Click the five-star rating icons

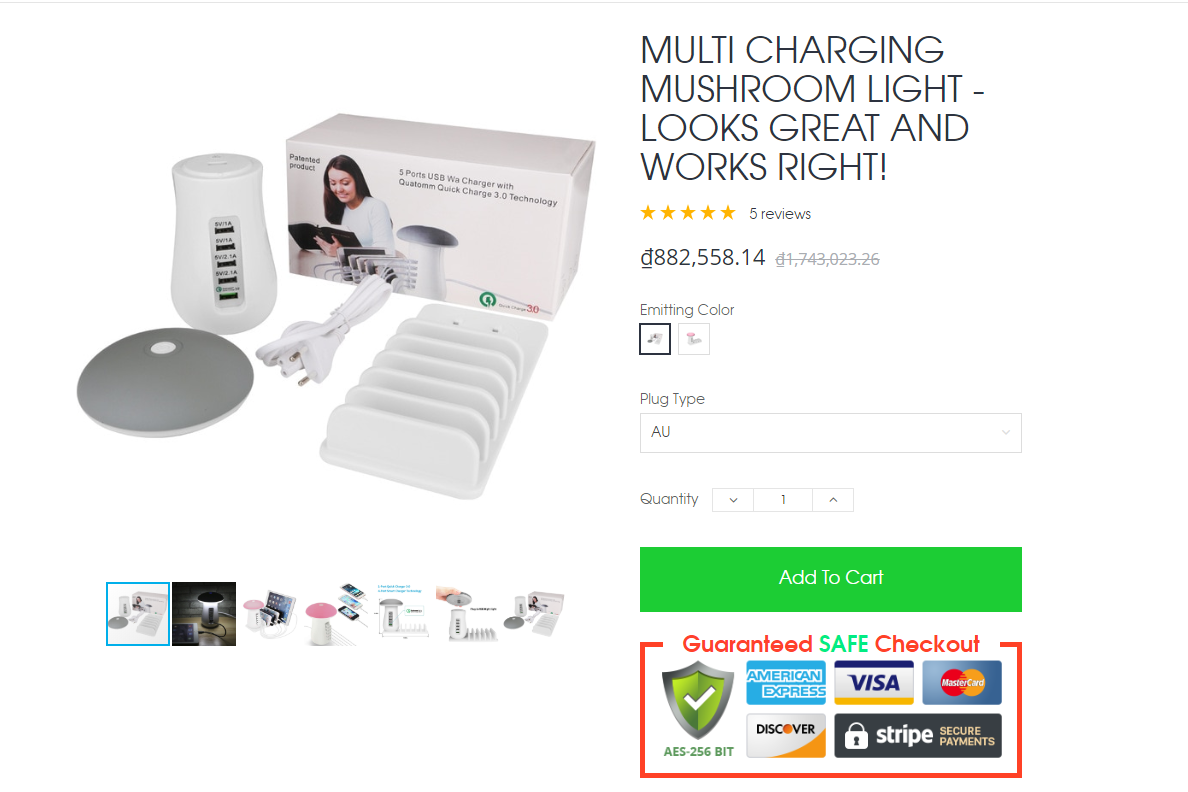point(688,213)
